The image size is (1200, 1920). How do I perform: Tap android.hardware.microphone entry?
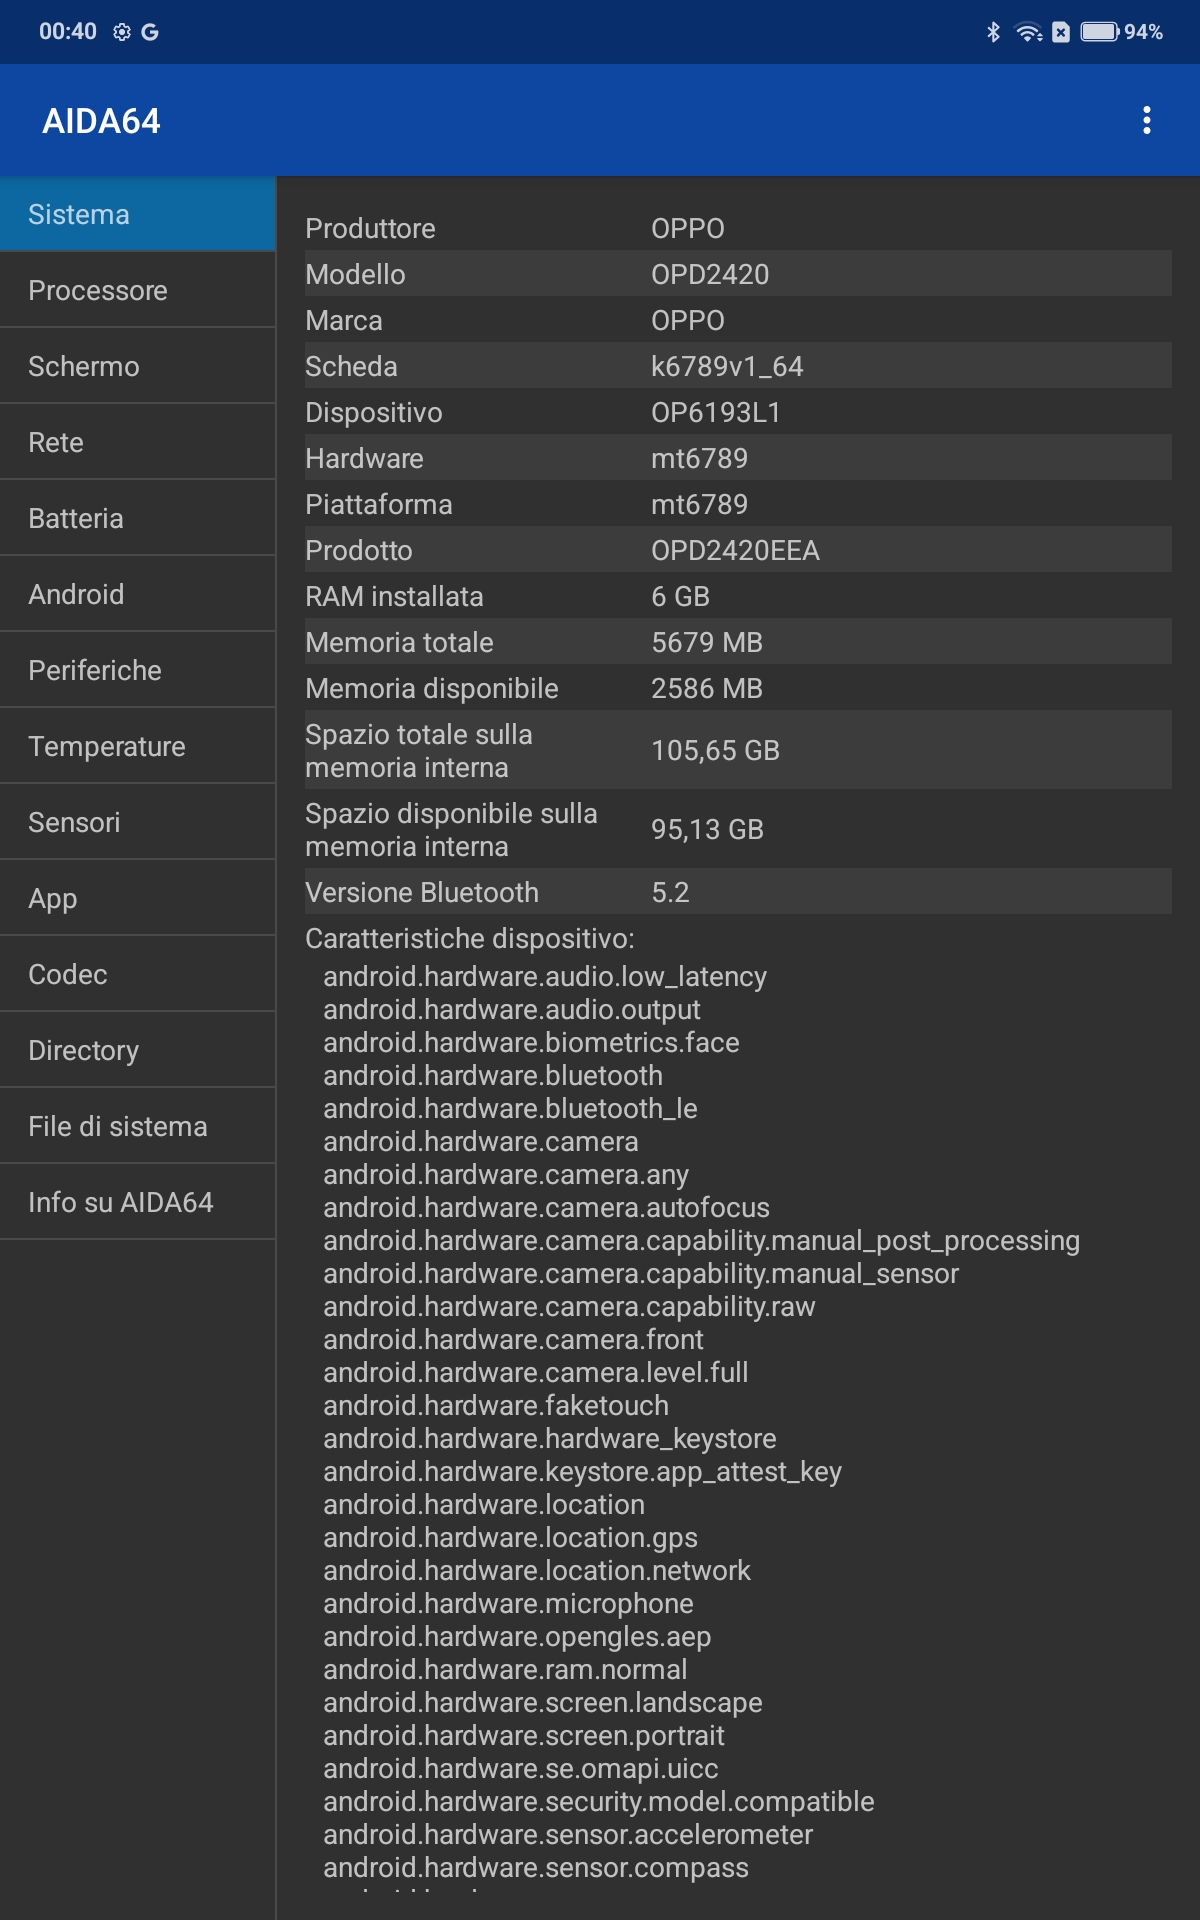[x=508, y=1603]
